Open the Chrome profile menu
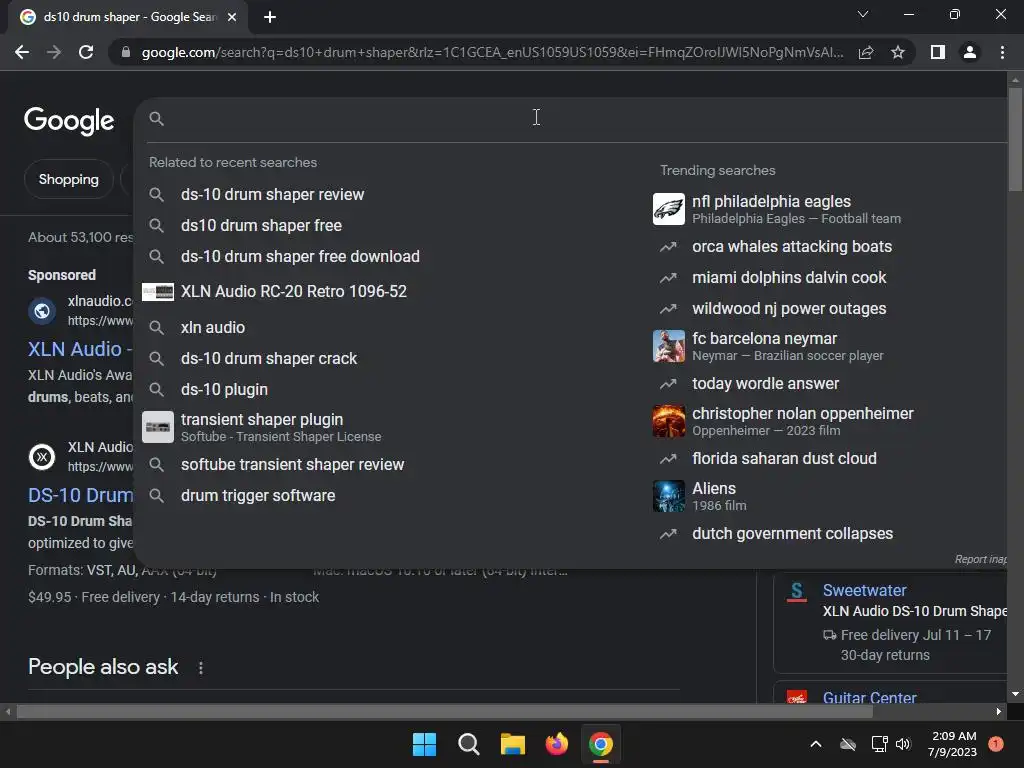Image resolution: width=1024 pixels, height=768 pixels. click(970, 52)
